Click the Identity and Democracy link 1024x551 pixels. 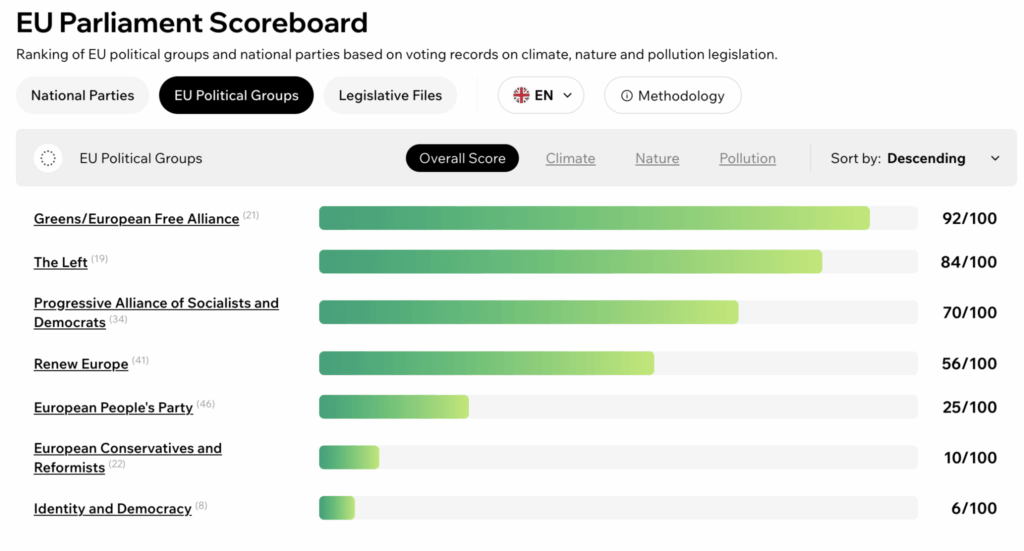tap(112, 509)
